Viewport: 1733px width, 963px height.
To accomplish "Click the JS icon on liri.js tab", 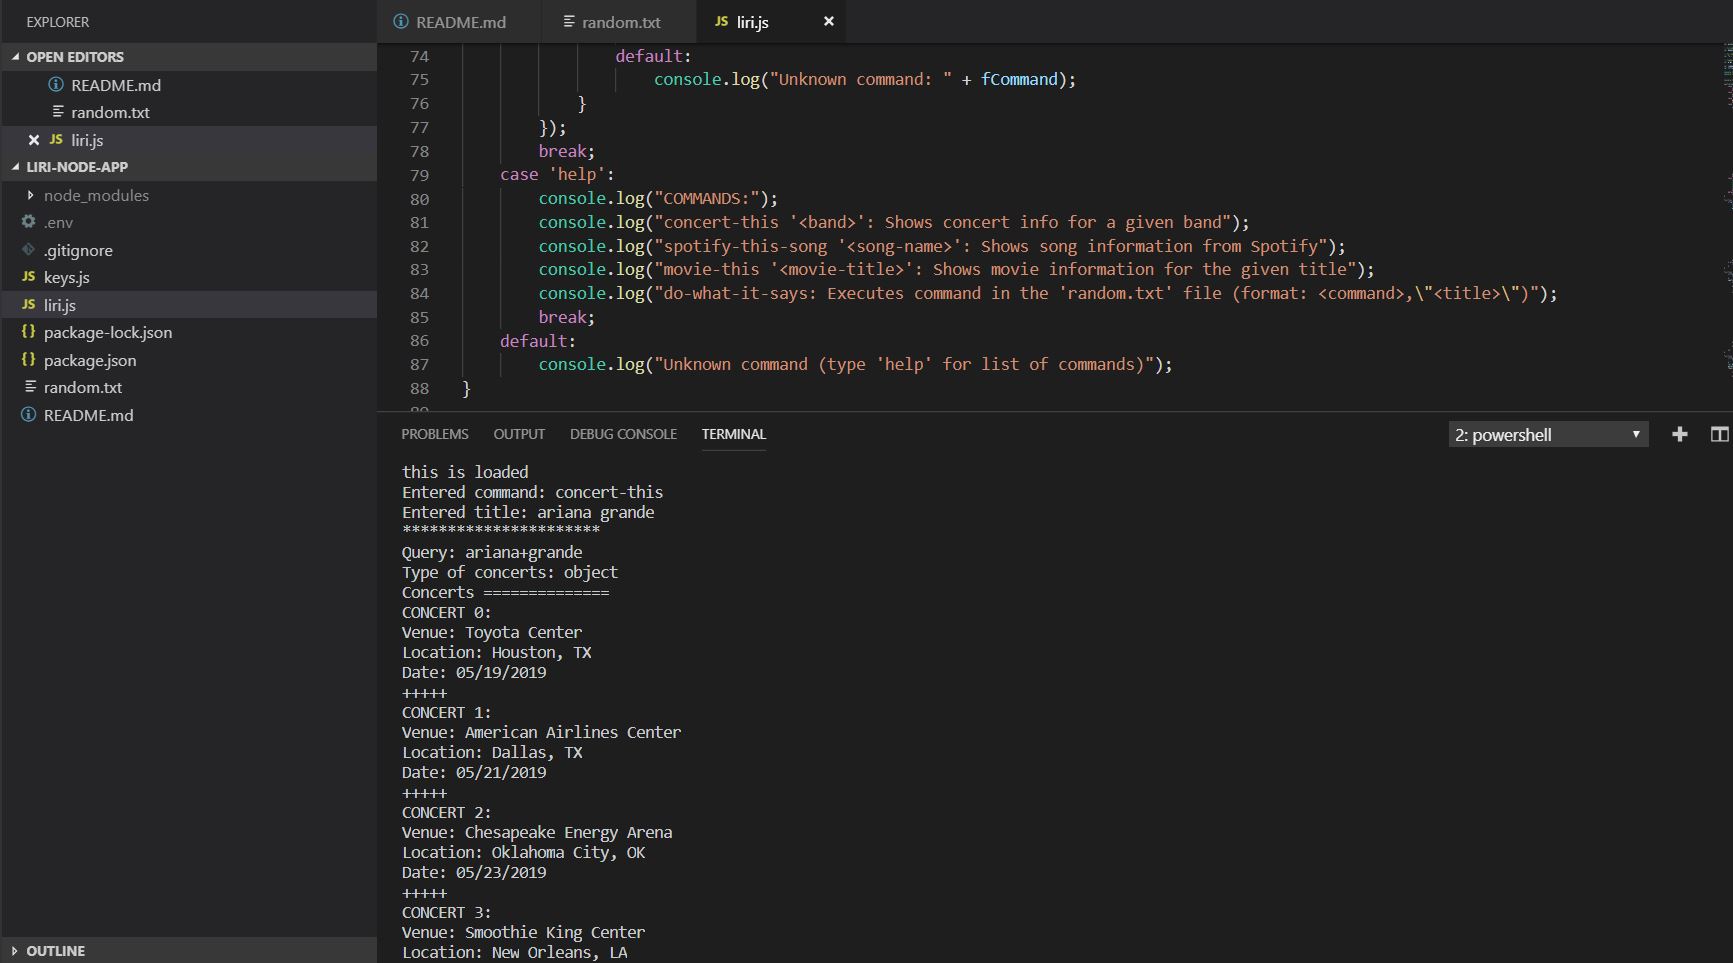I will click(x=721, y=21).
